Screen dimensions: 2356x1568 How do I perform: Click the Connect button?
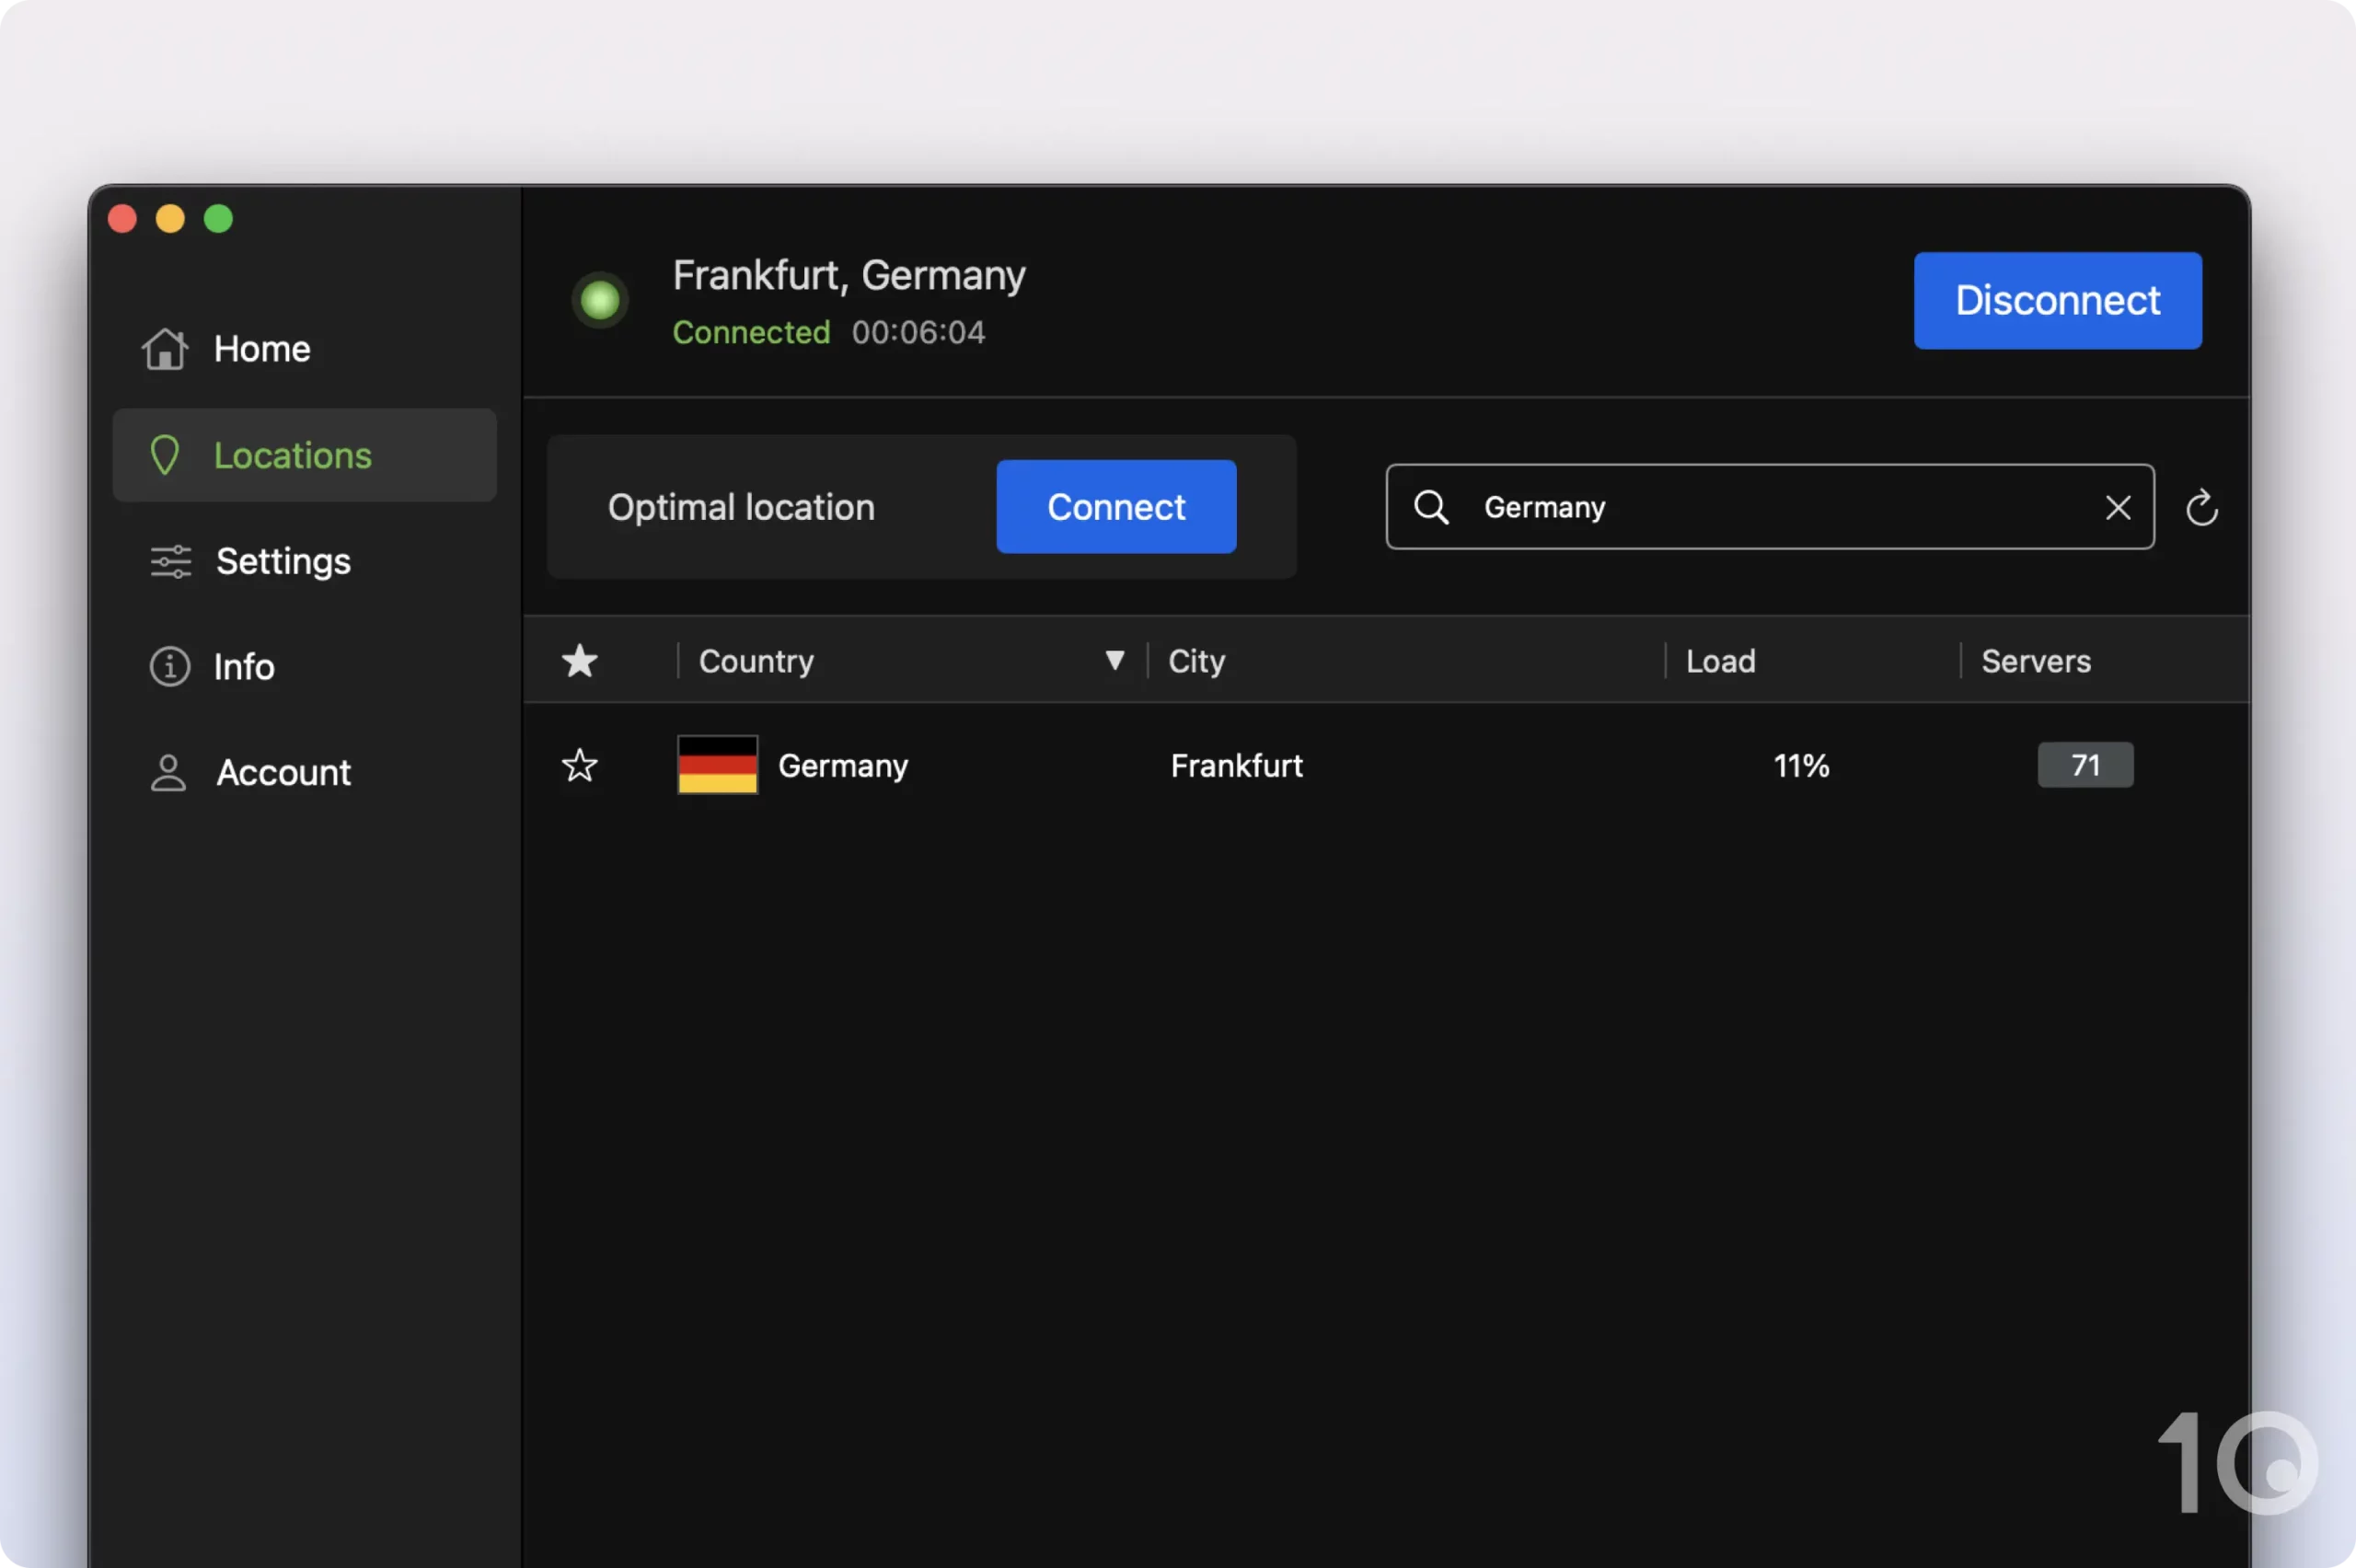coord(1116,506)
